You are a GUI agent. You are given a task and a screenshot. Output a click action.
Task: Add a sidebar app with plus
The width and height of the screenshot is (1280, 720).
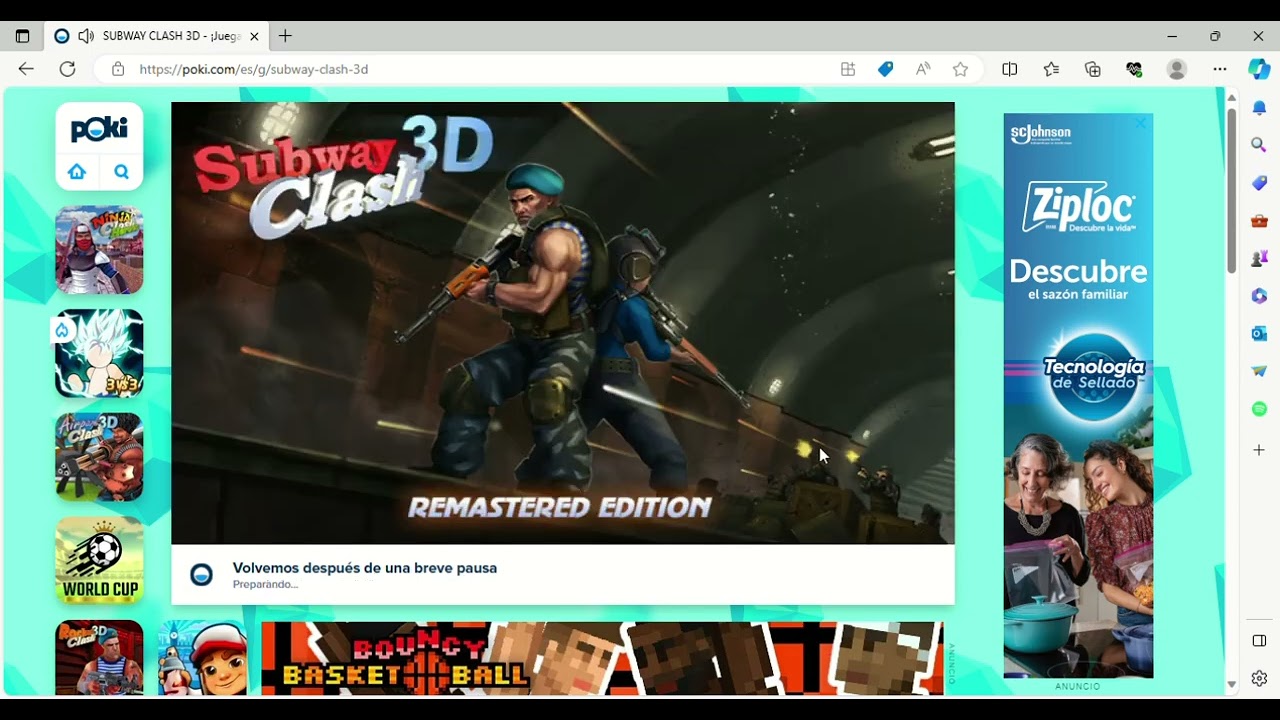coord(1259,450)
